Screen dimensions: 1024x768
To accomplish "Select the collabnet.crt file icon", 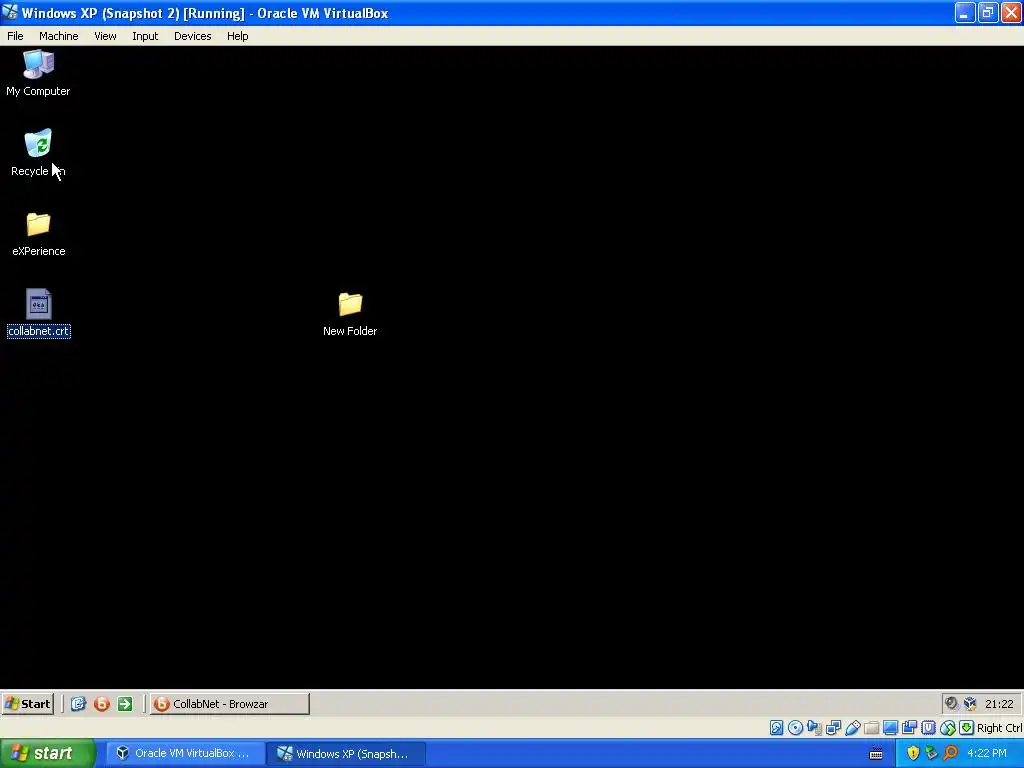I will point(39,313).
